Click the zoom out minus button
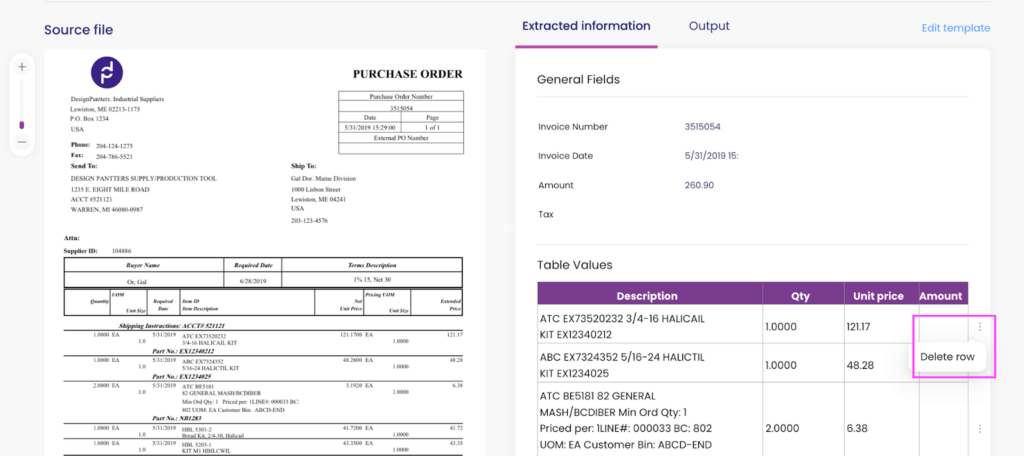 [22, 142]
